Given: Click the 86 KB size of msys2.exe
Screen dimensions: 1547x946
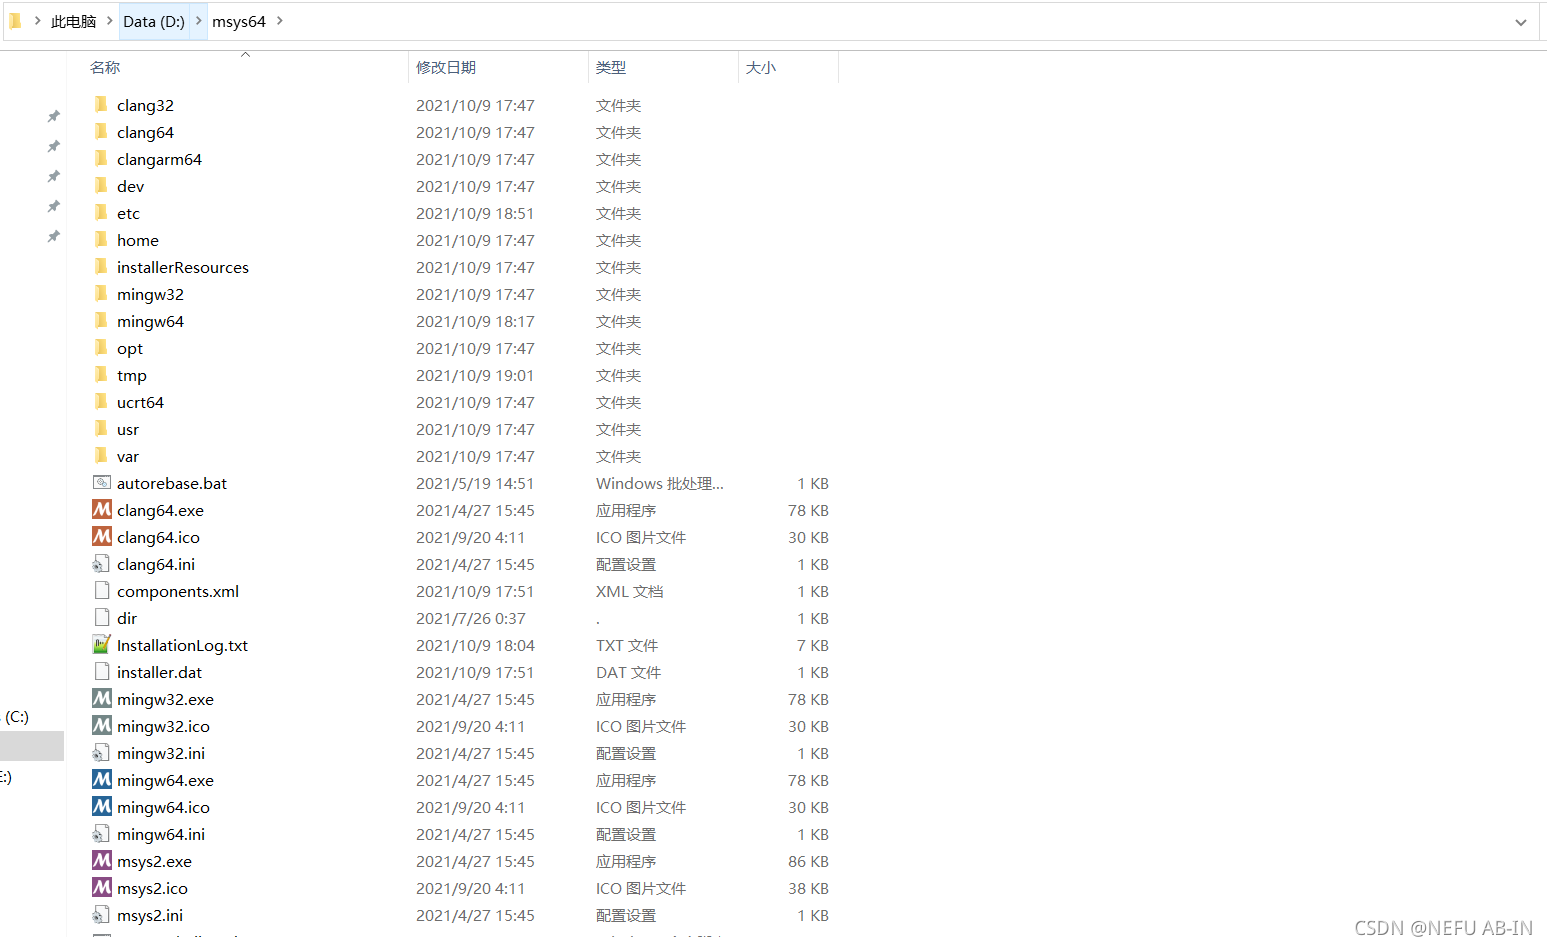Looking at the screenshot, I should coord(808,861).
